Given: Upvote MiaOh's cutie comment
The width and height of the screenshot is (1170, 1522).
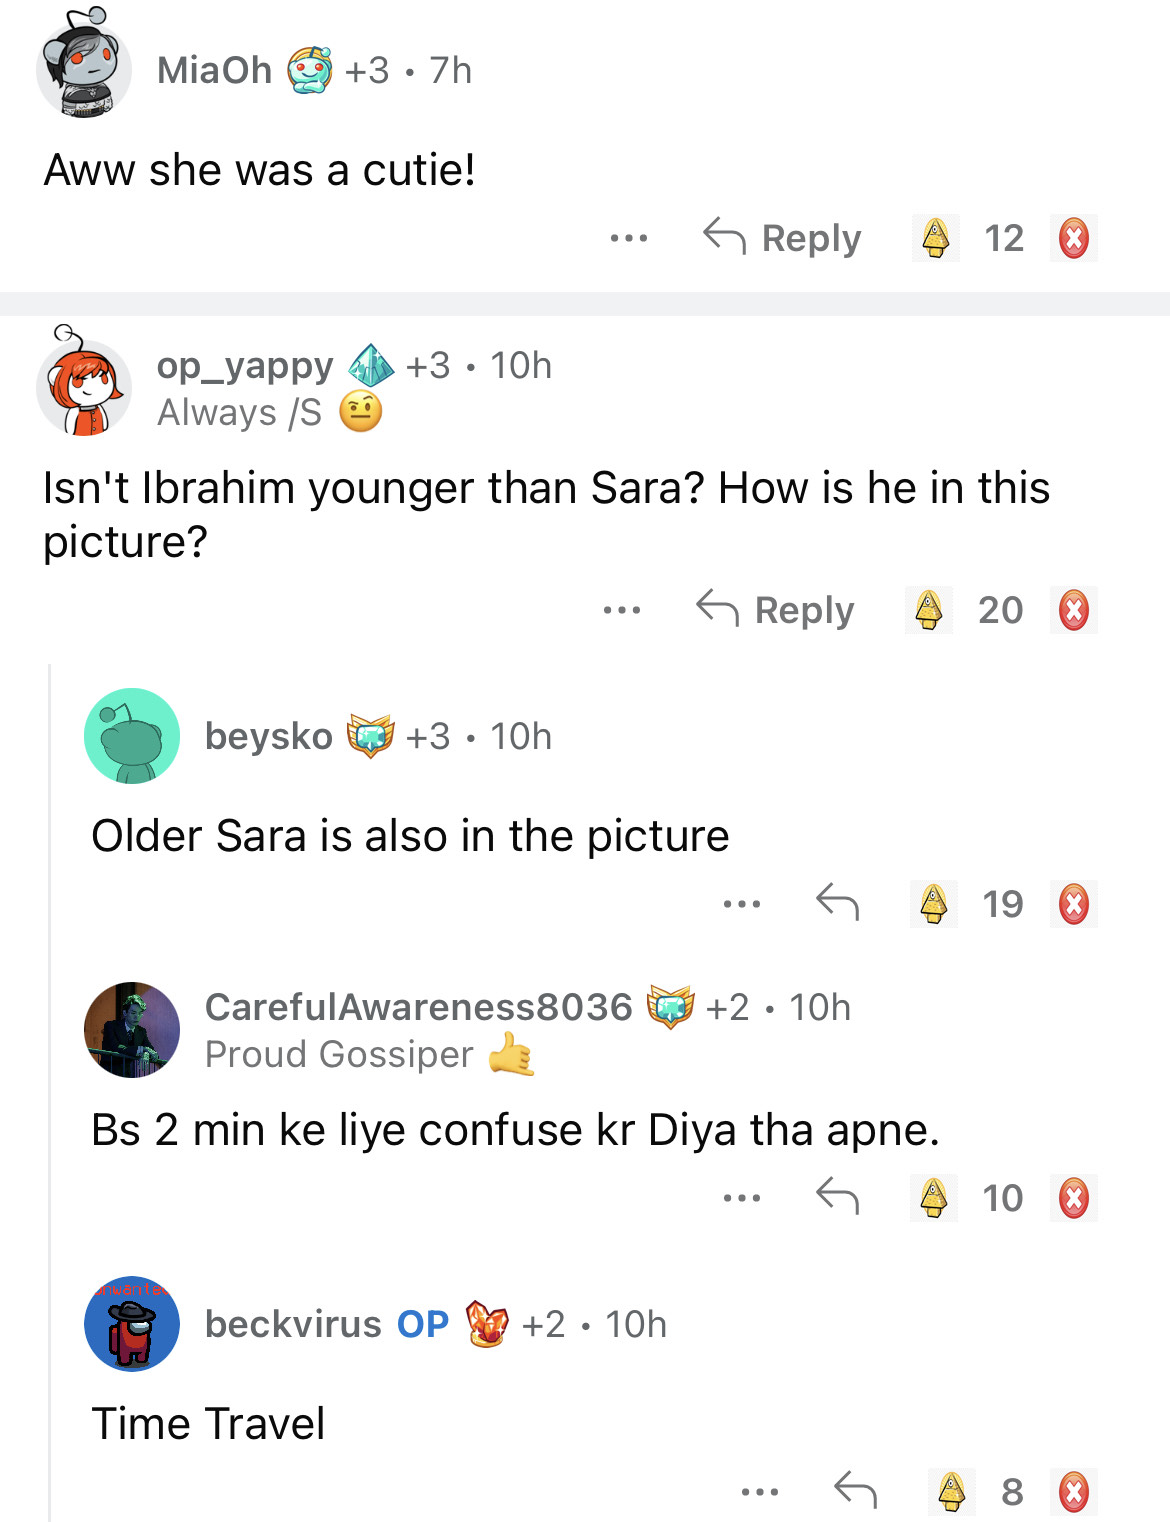Looking at the screenshot, I should [935, 239].
